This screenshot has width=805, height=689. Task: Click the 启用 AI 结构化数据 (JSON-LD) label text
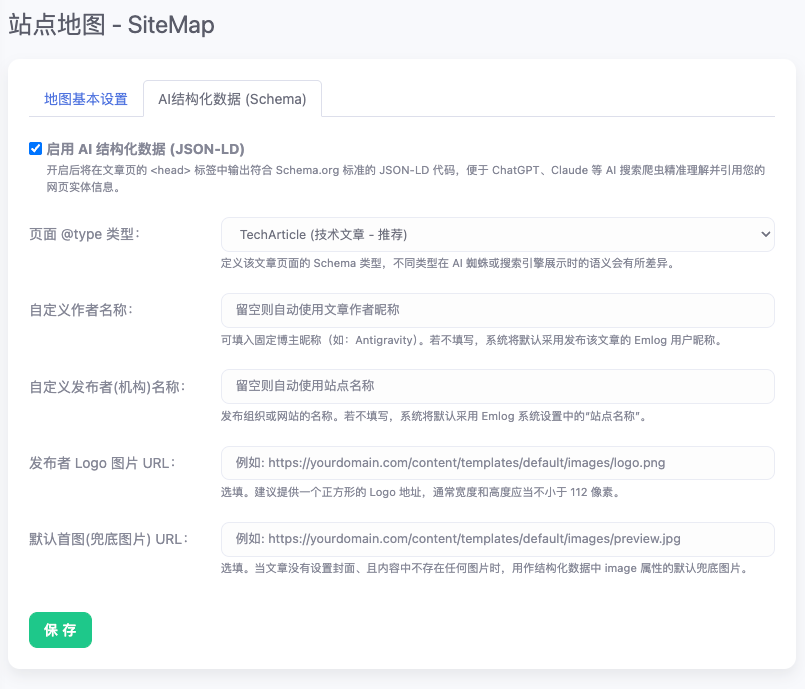tap(145, 149)
